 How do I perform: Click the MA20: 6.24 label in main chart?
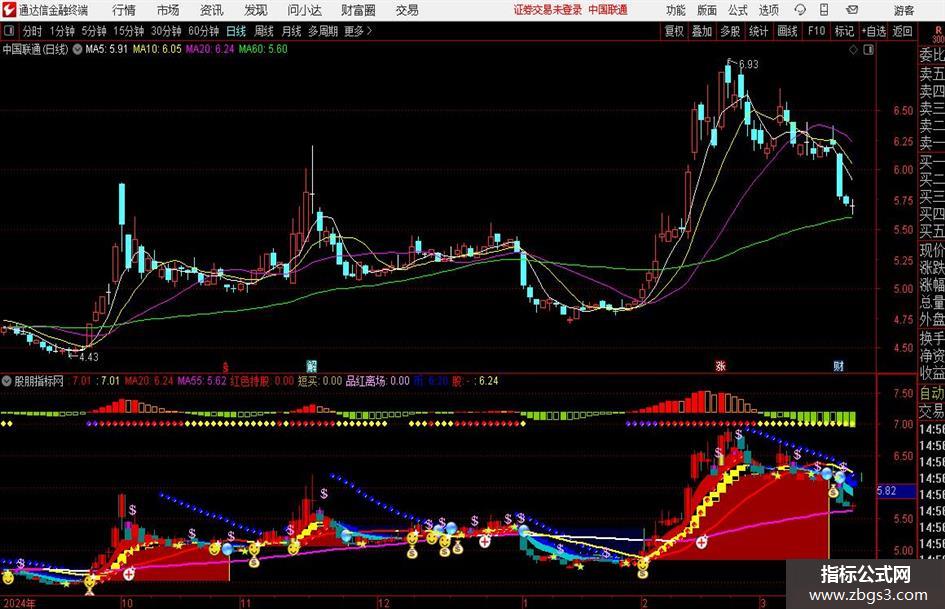(210, 49)
